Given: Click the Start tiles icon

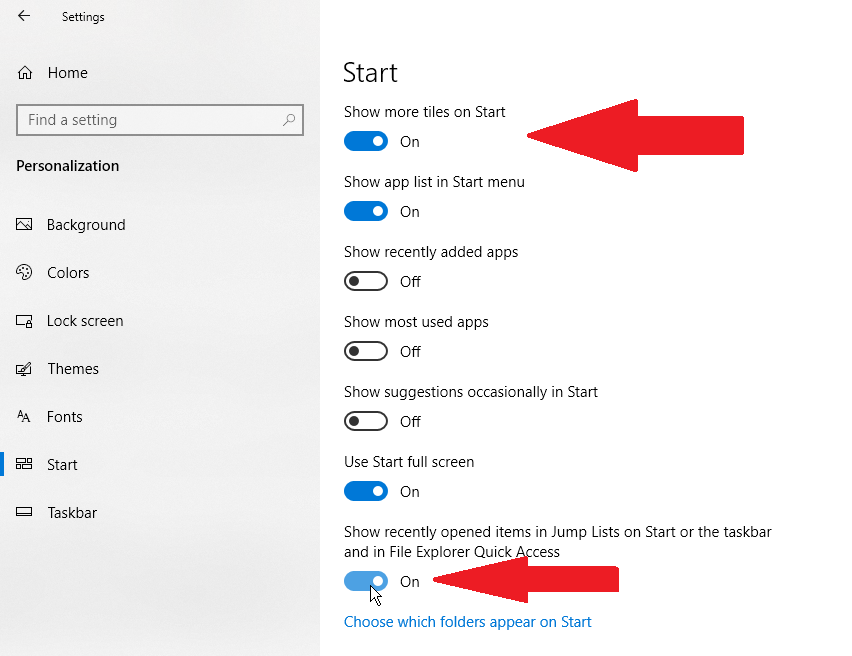Looking at the screenshot, I should [x=24, y=464].
